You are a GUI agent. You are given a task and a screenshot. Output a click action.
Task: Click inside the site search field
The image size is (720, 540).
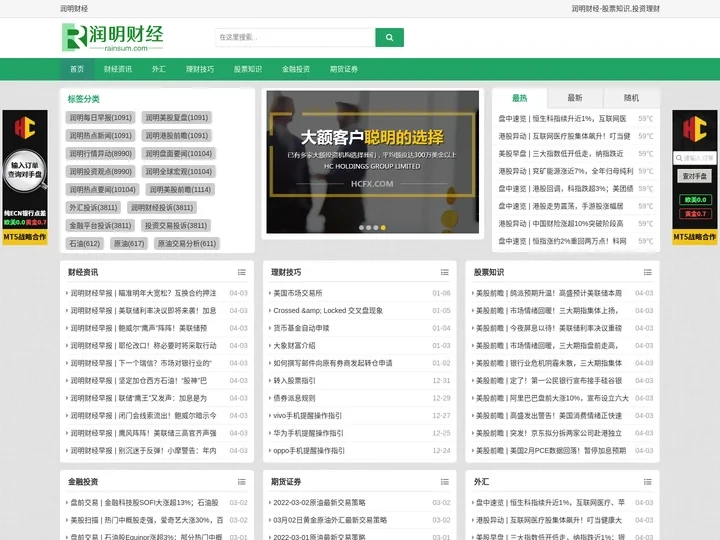coord(295,38)
